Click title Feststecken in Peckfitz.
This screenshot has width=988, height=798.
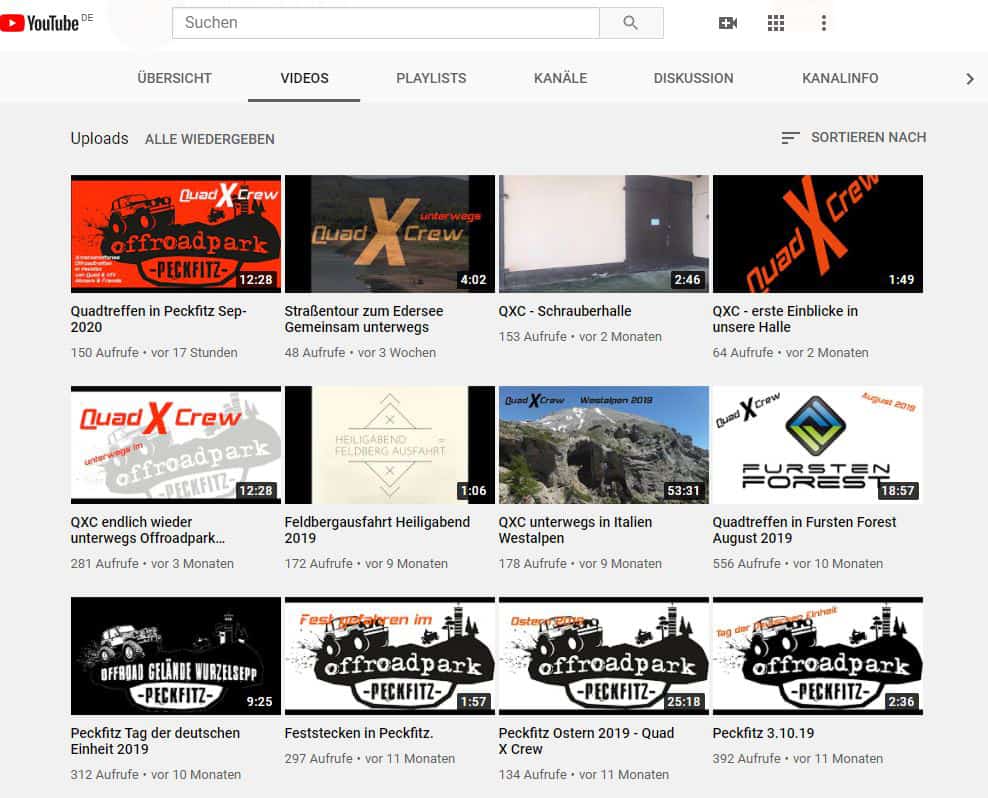pos(359,733)
